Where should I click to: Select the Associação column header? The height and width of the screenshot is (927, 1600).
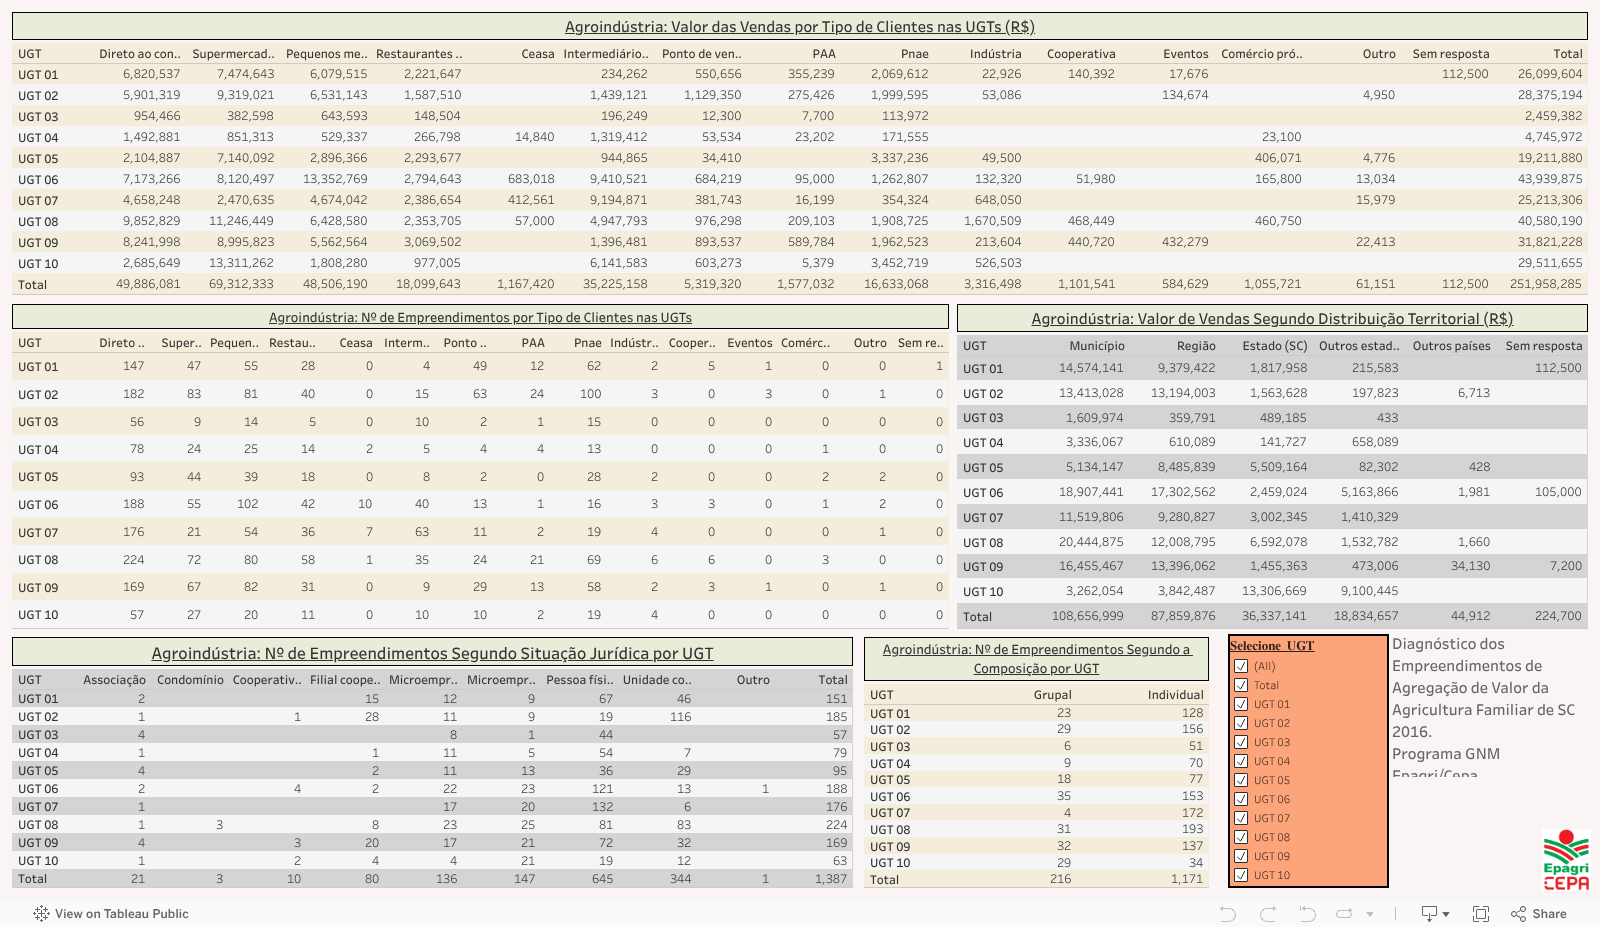coord(114,680)
